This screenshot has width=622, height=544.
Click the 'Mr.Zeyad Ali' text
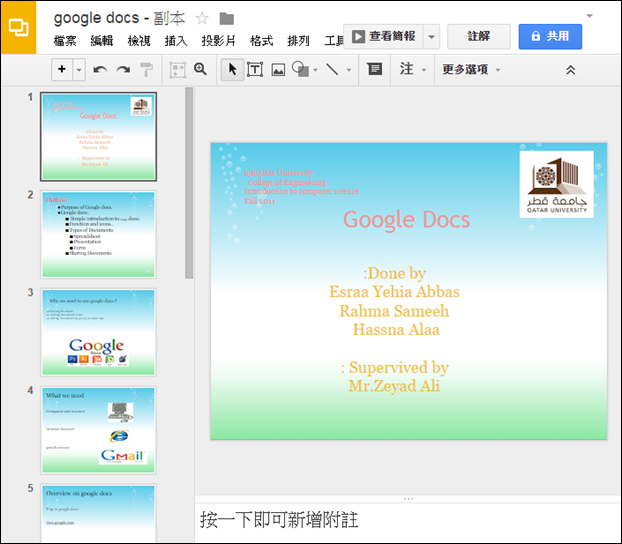point(394,386)
